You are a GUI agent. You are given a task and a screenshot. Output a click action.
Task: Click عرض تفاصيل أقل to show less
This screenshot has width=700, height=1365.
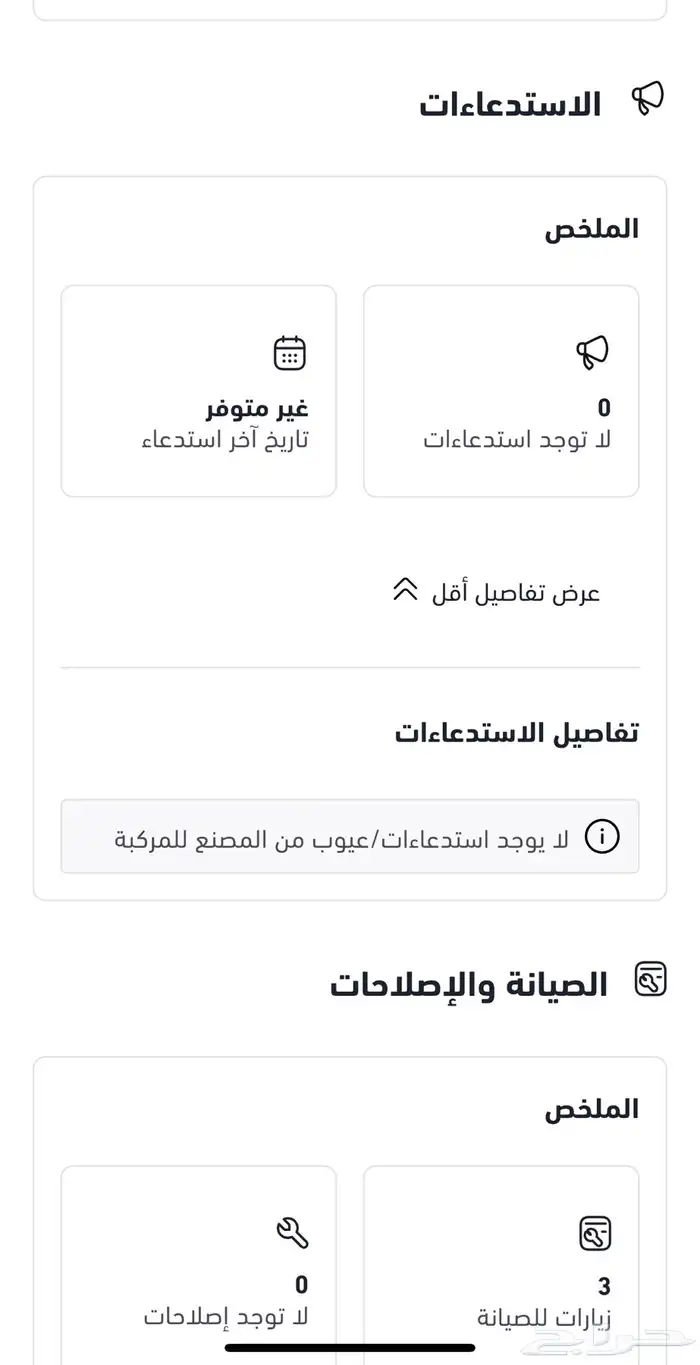coord(516,593)
